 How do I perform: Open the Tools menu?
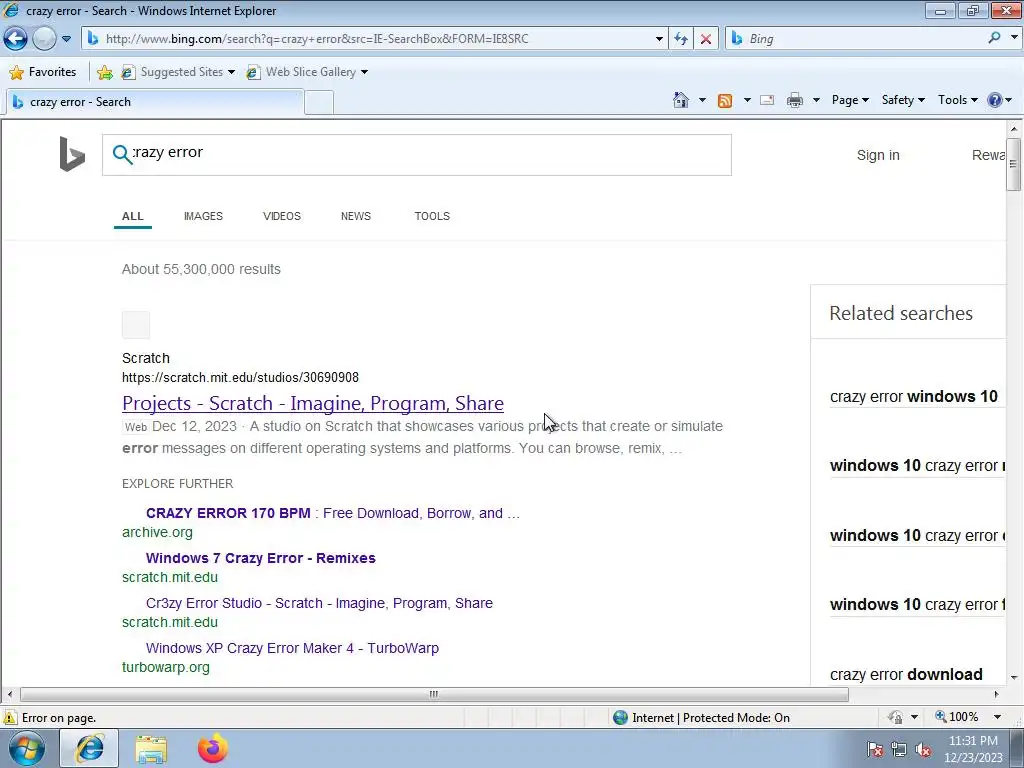tap(957, 100)
